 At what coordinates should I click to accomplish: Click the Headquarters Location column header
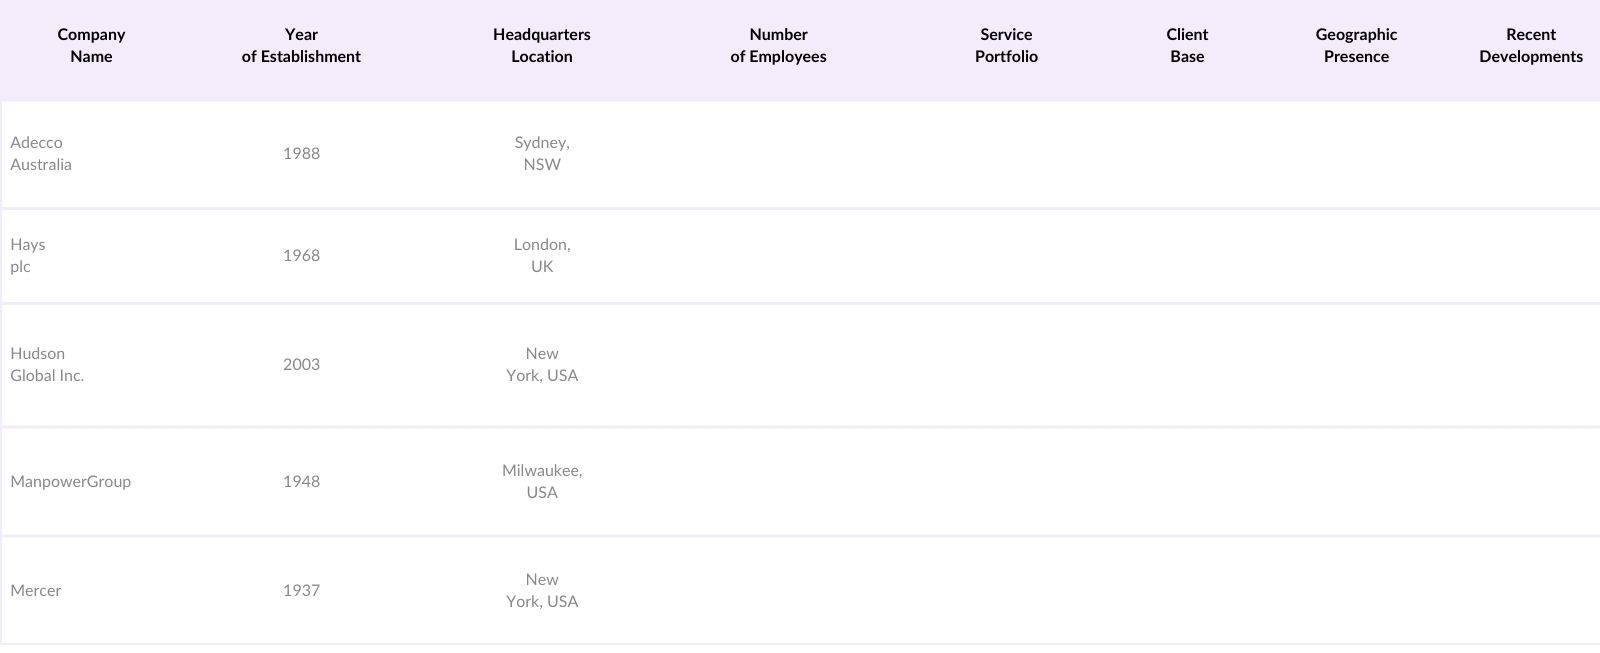tap(542, 46)
